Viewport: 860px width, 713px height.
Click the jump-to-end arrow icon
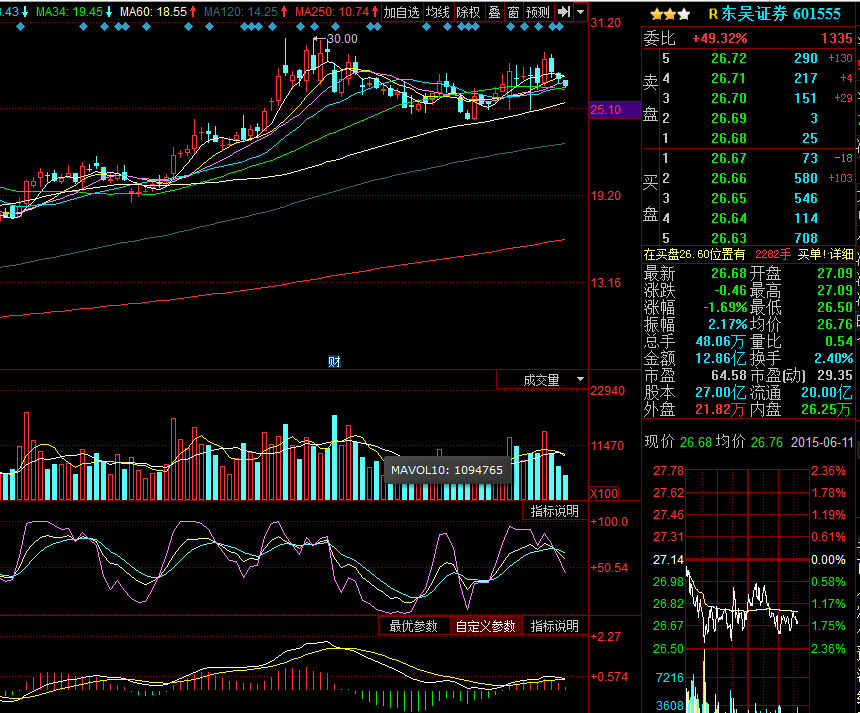coord(563,12)
